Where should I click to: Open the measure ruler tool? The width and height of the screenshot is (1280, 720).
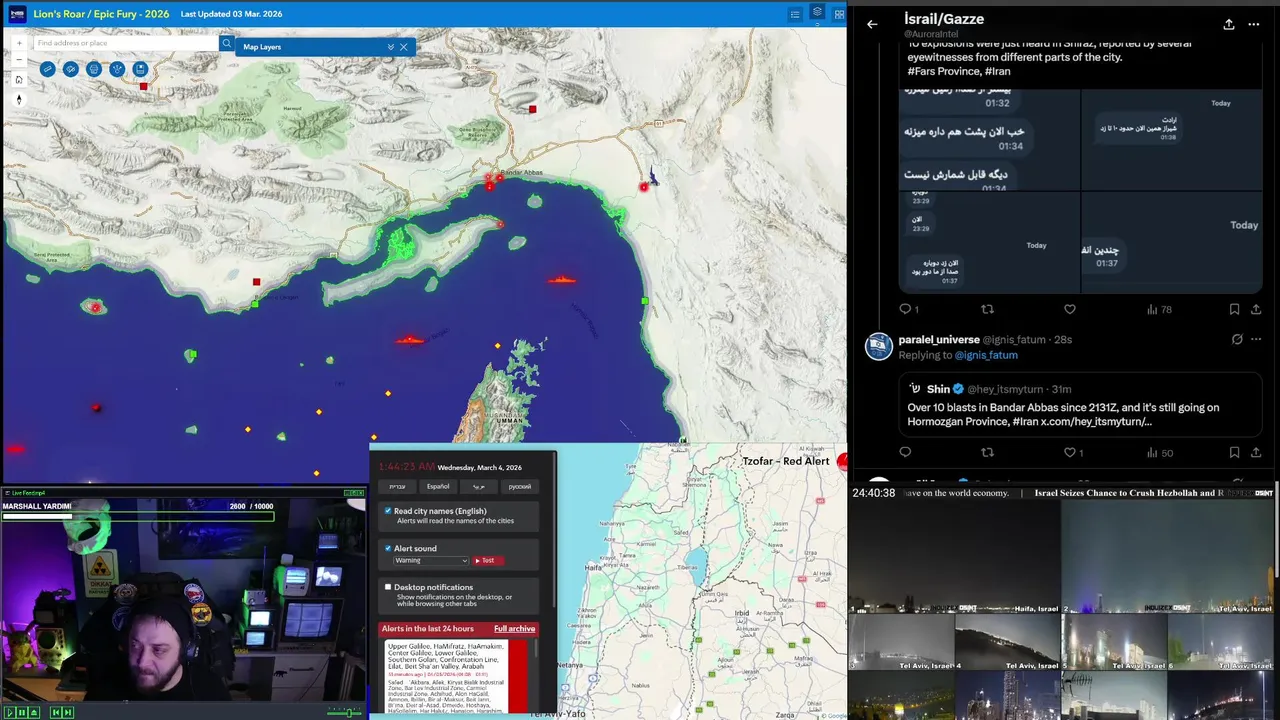(x=47, y=69)
